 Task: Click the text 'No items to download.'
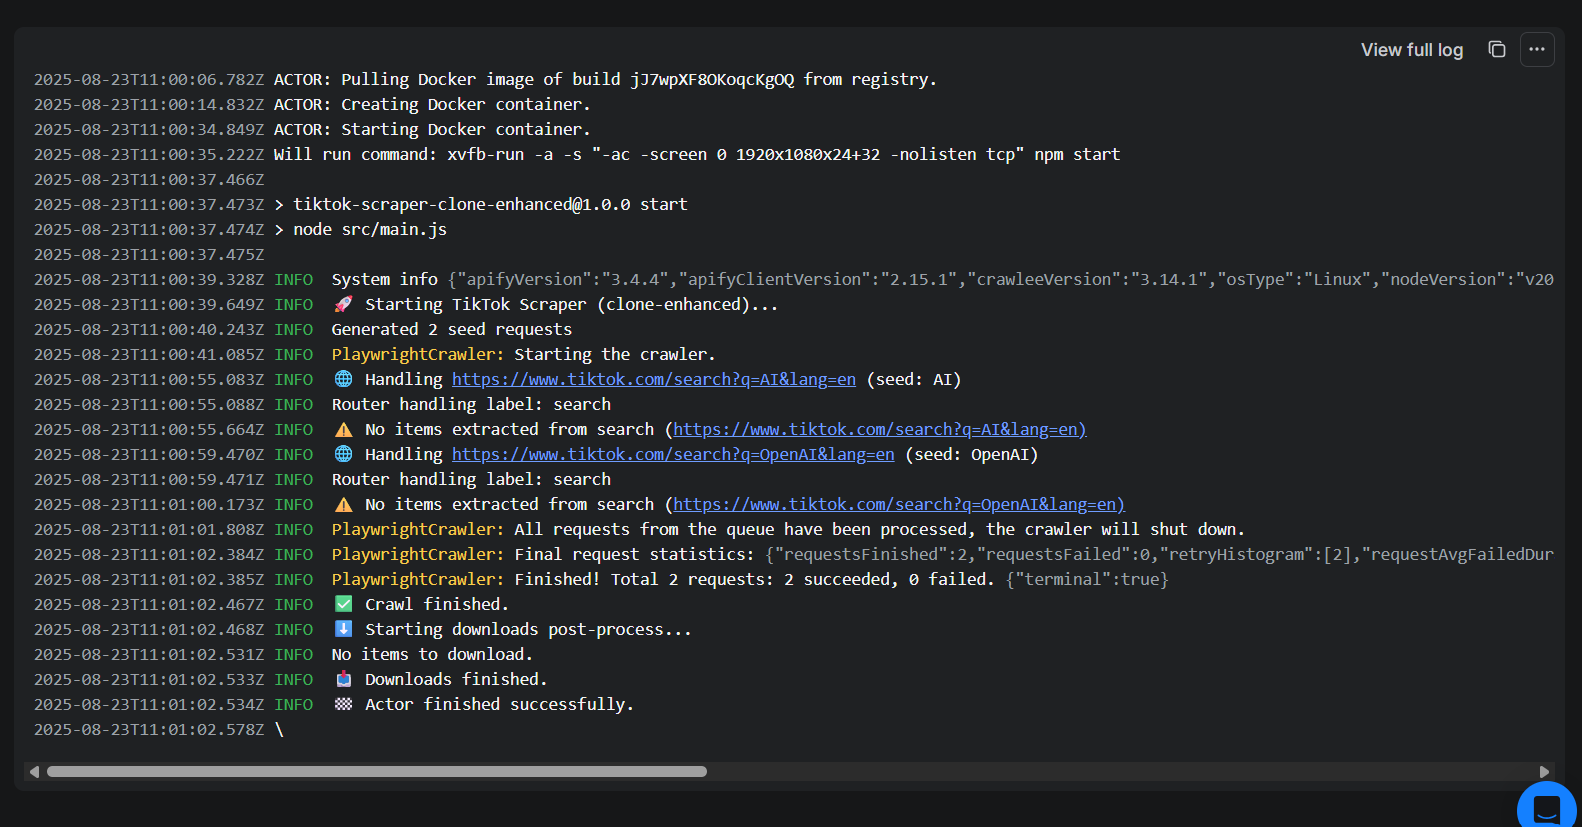point(432,655)
